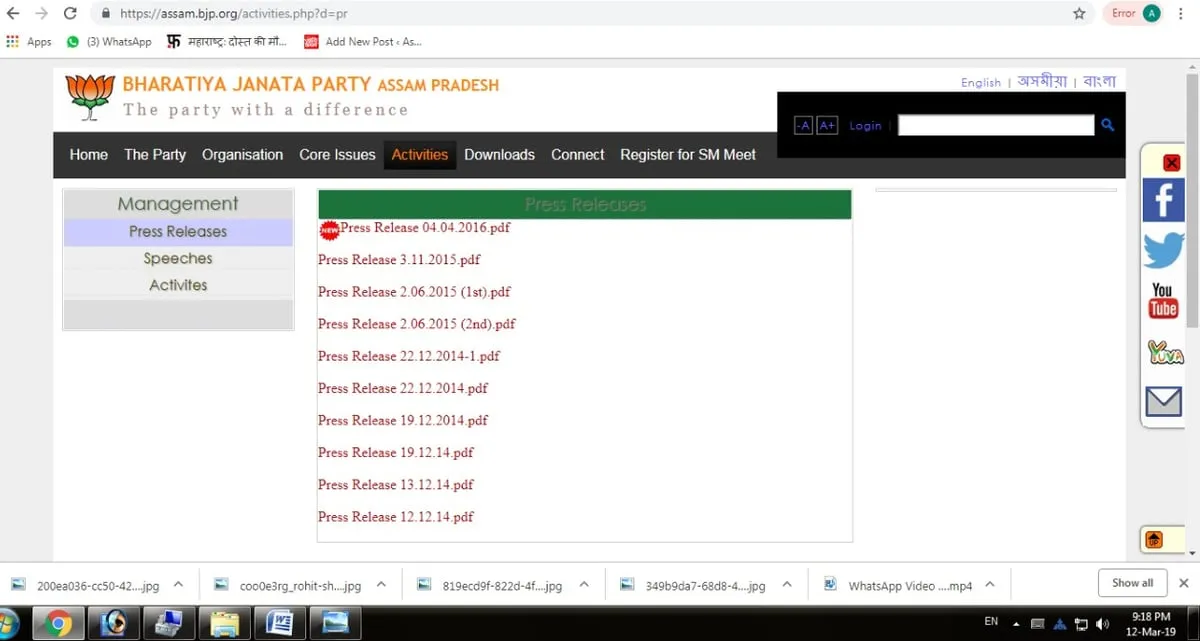The width and height of the screenshot is (1200, 641).
Task: Click the Login link
Action: 865,125
